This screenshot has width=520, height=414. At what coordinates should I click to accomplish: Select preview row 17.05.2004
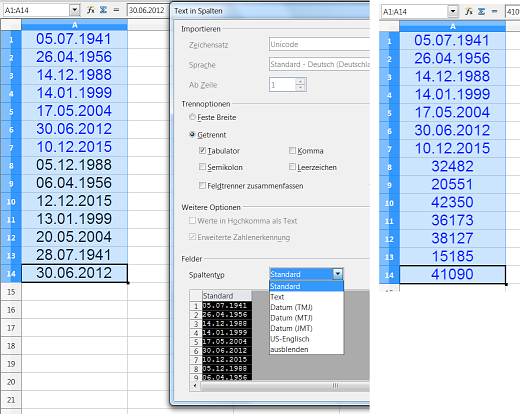pos(227,342)
